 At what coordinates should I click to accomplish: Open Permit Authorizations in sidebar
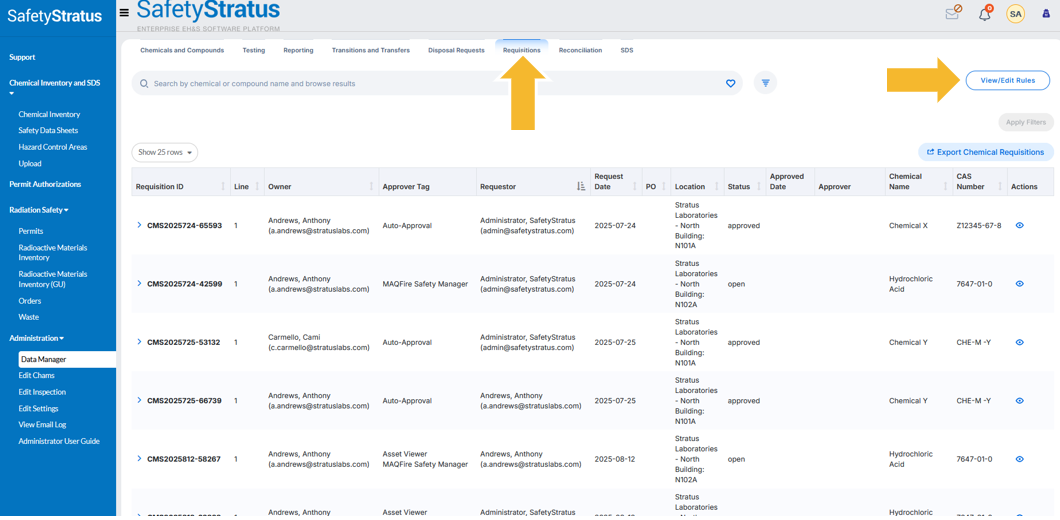45,184
